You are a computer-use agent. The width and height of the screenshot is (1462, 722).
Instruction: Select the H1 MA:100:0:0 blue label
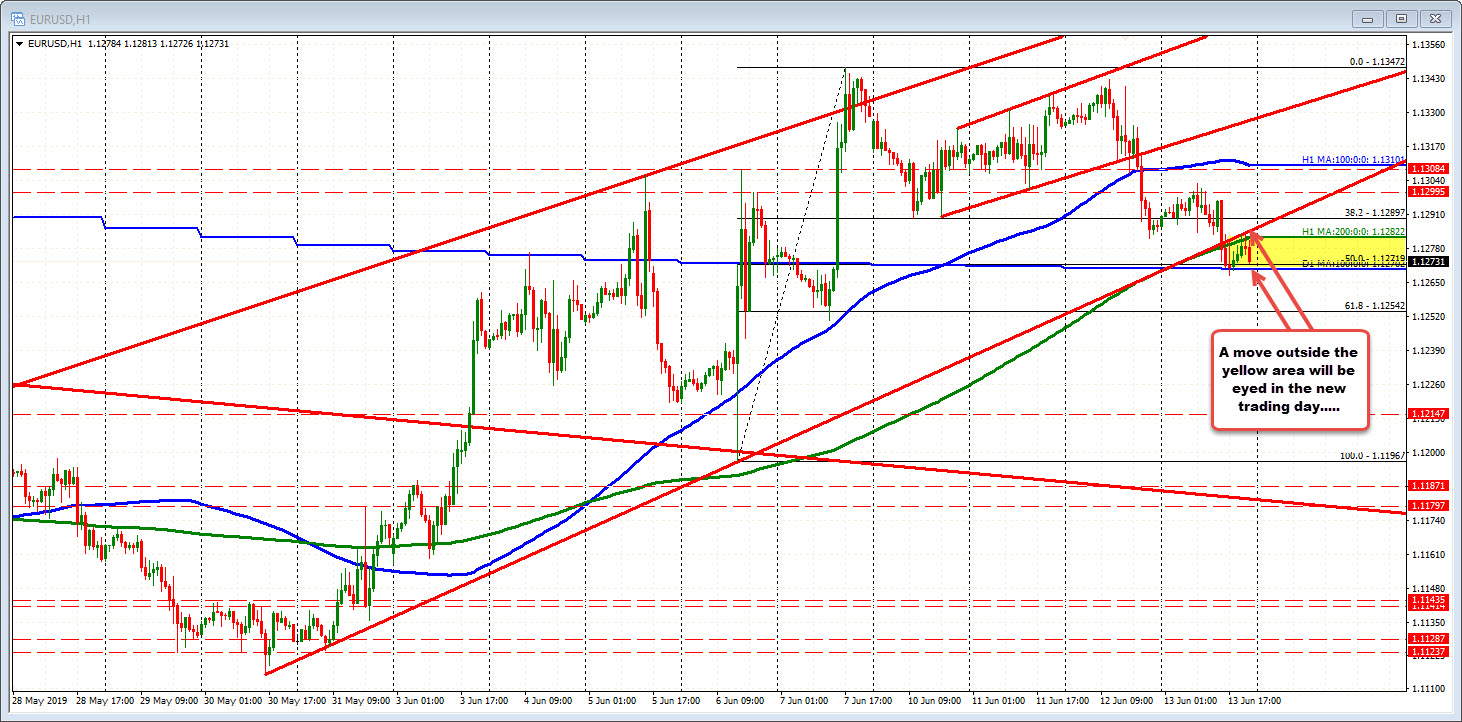[x=1354, y=159]
